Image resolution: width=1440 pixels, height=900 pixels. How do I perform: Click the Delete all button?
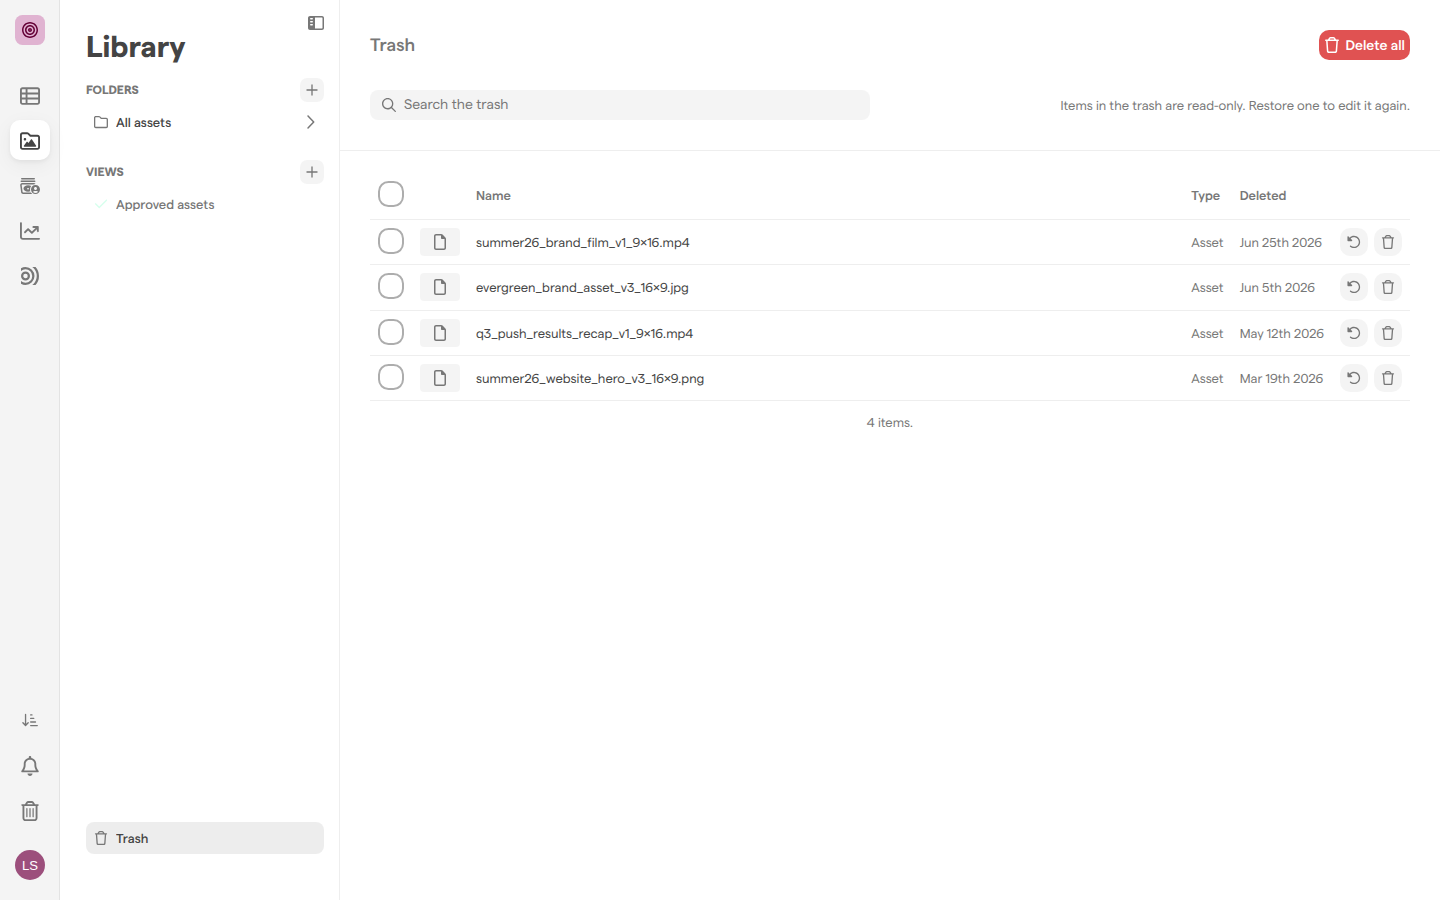[x=1364, y=45]
